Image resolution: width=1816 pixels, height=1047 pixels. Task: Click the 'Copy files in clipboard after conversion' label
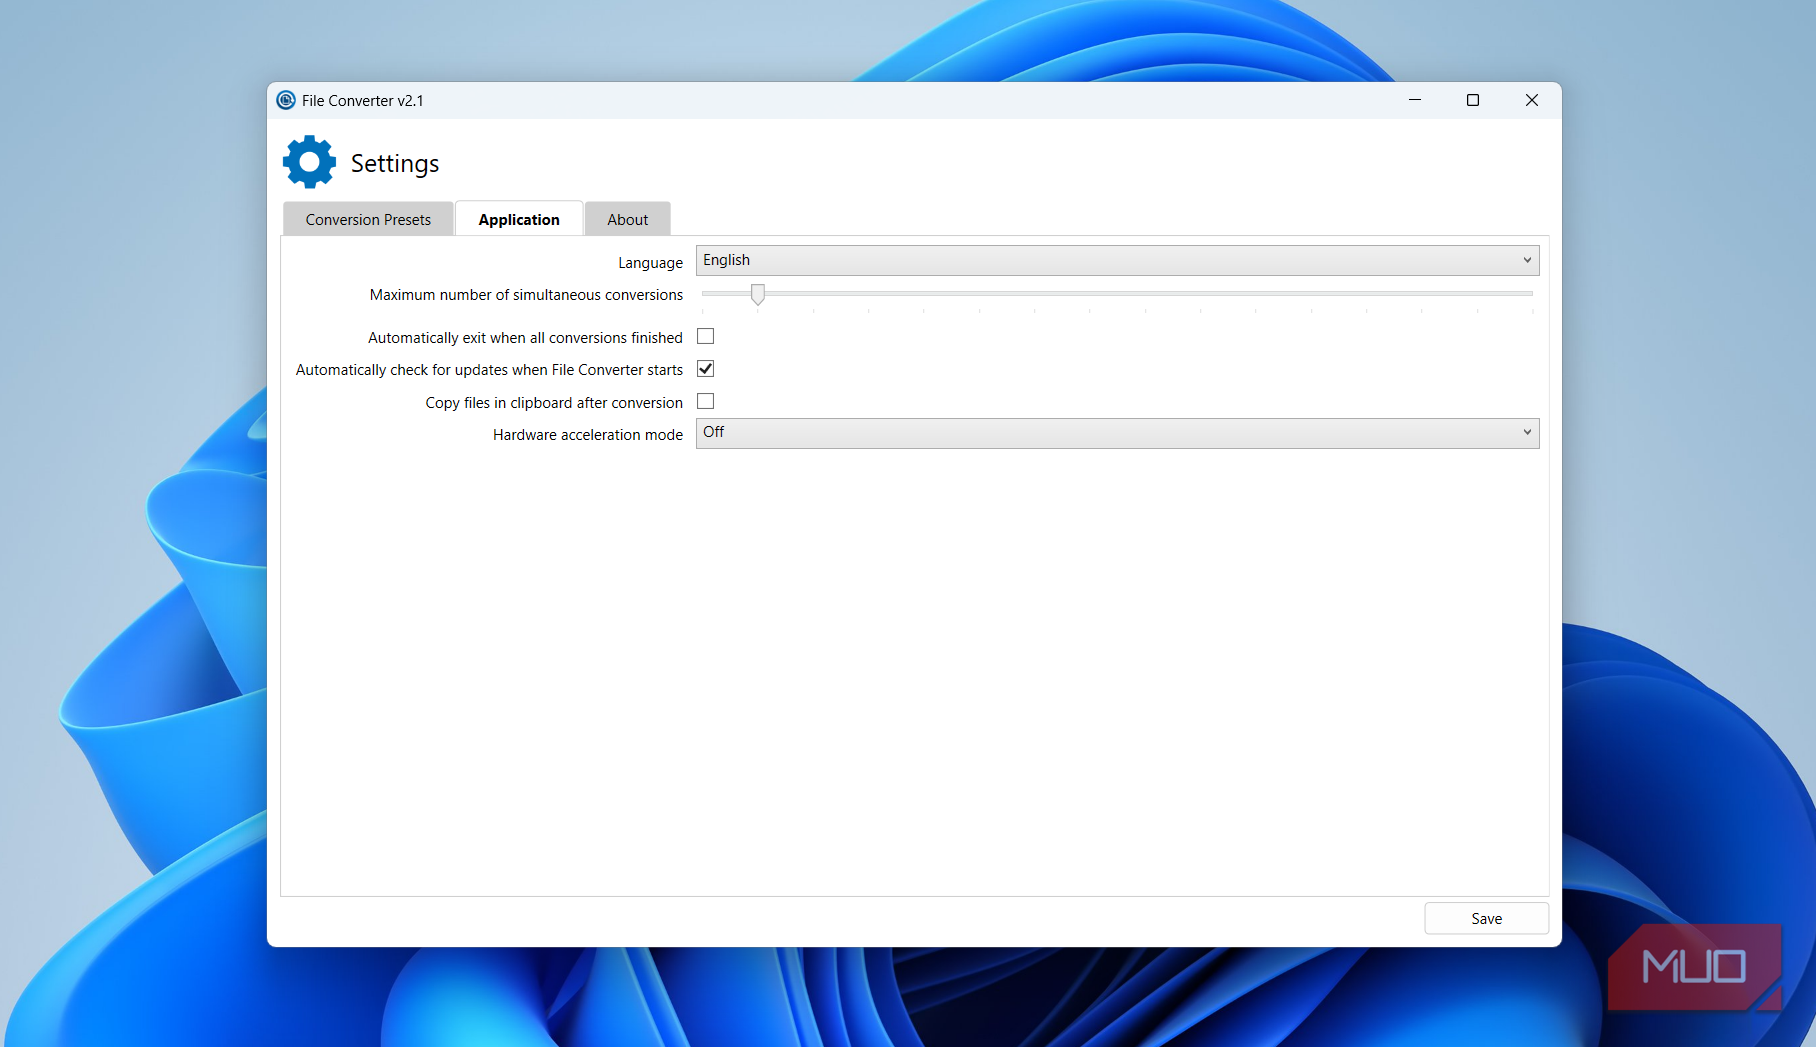pos(554,403)
